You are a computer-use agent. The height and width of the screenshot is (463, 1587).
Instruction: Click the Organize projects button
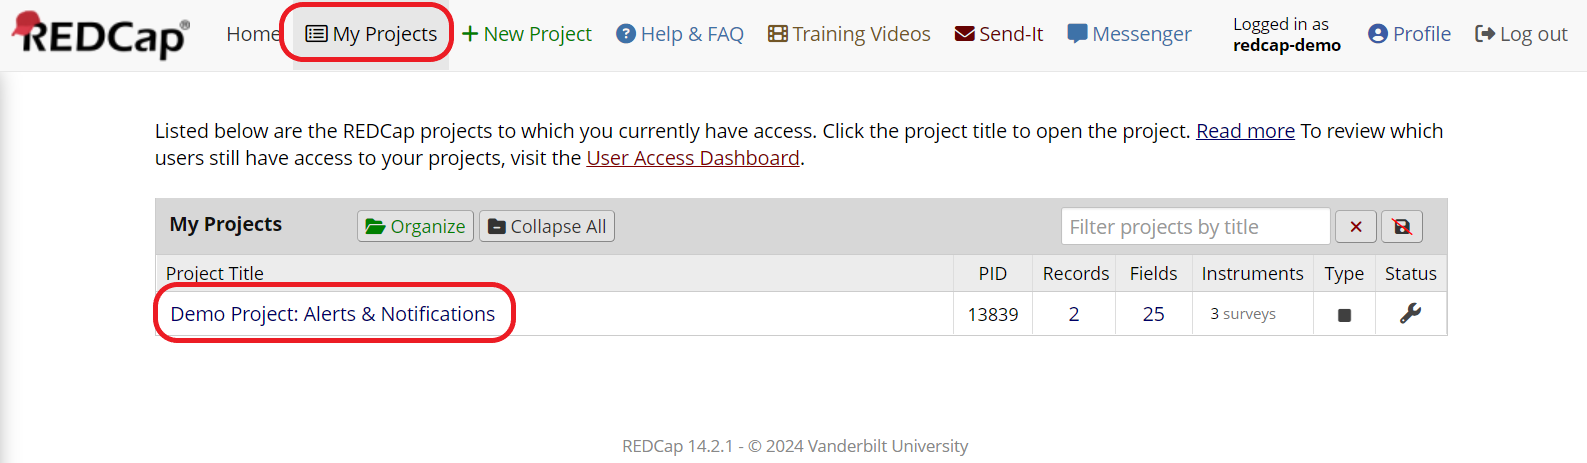(x=415, y=226)
